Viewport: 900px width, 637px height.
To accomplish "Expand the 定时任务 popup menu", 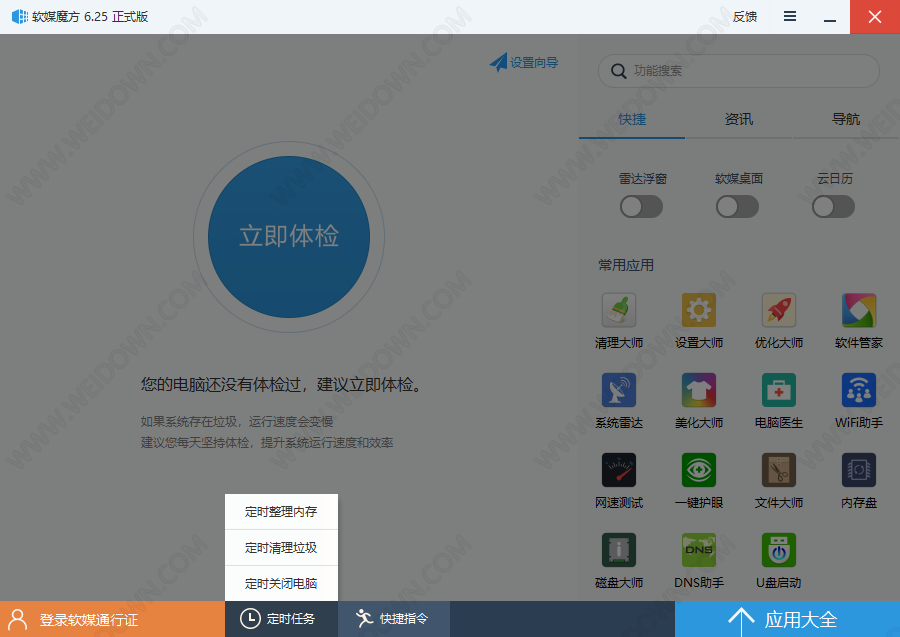I will (x=281, y=619).
